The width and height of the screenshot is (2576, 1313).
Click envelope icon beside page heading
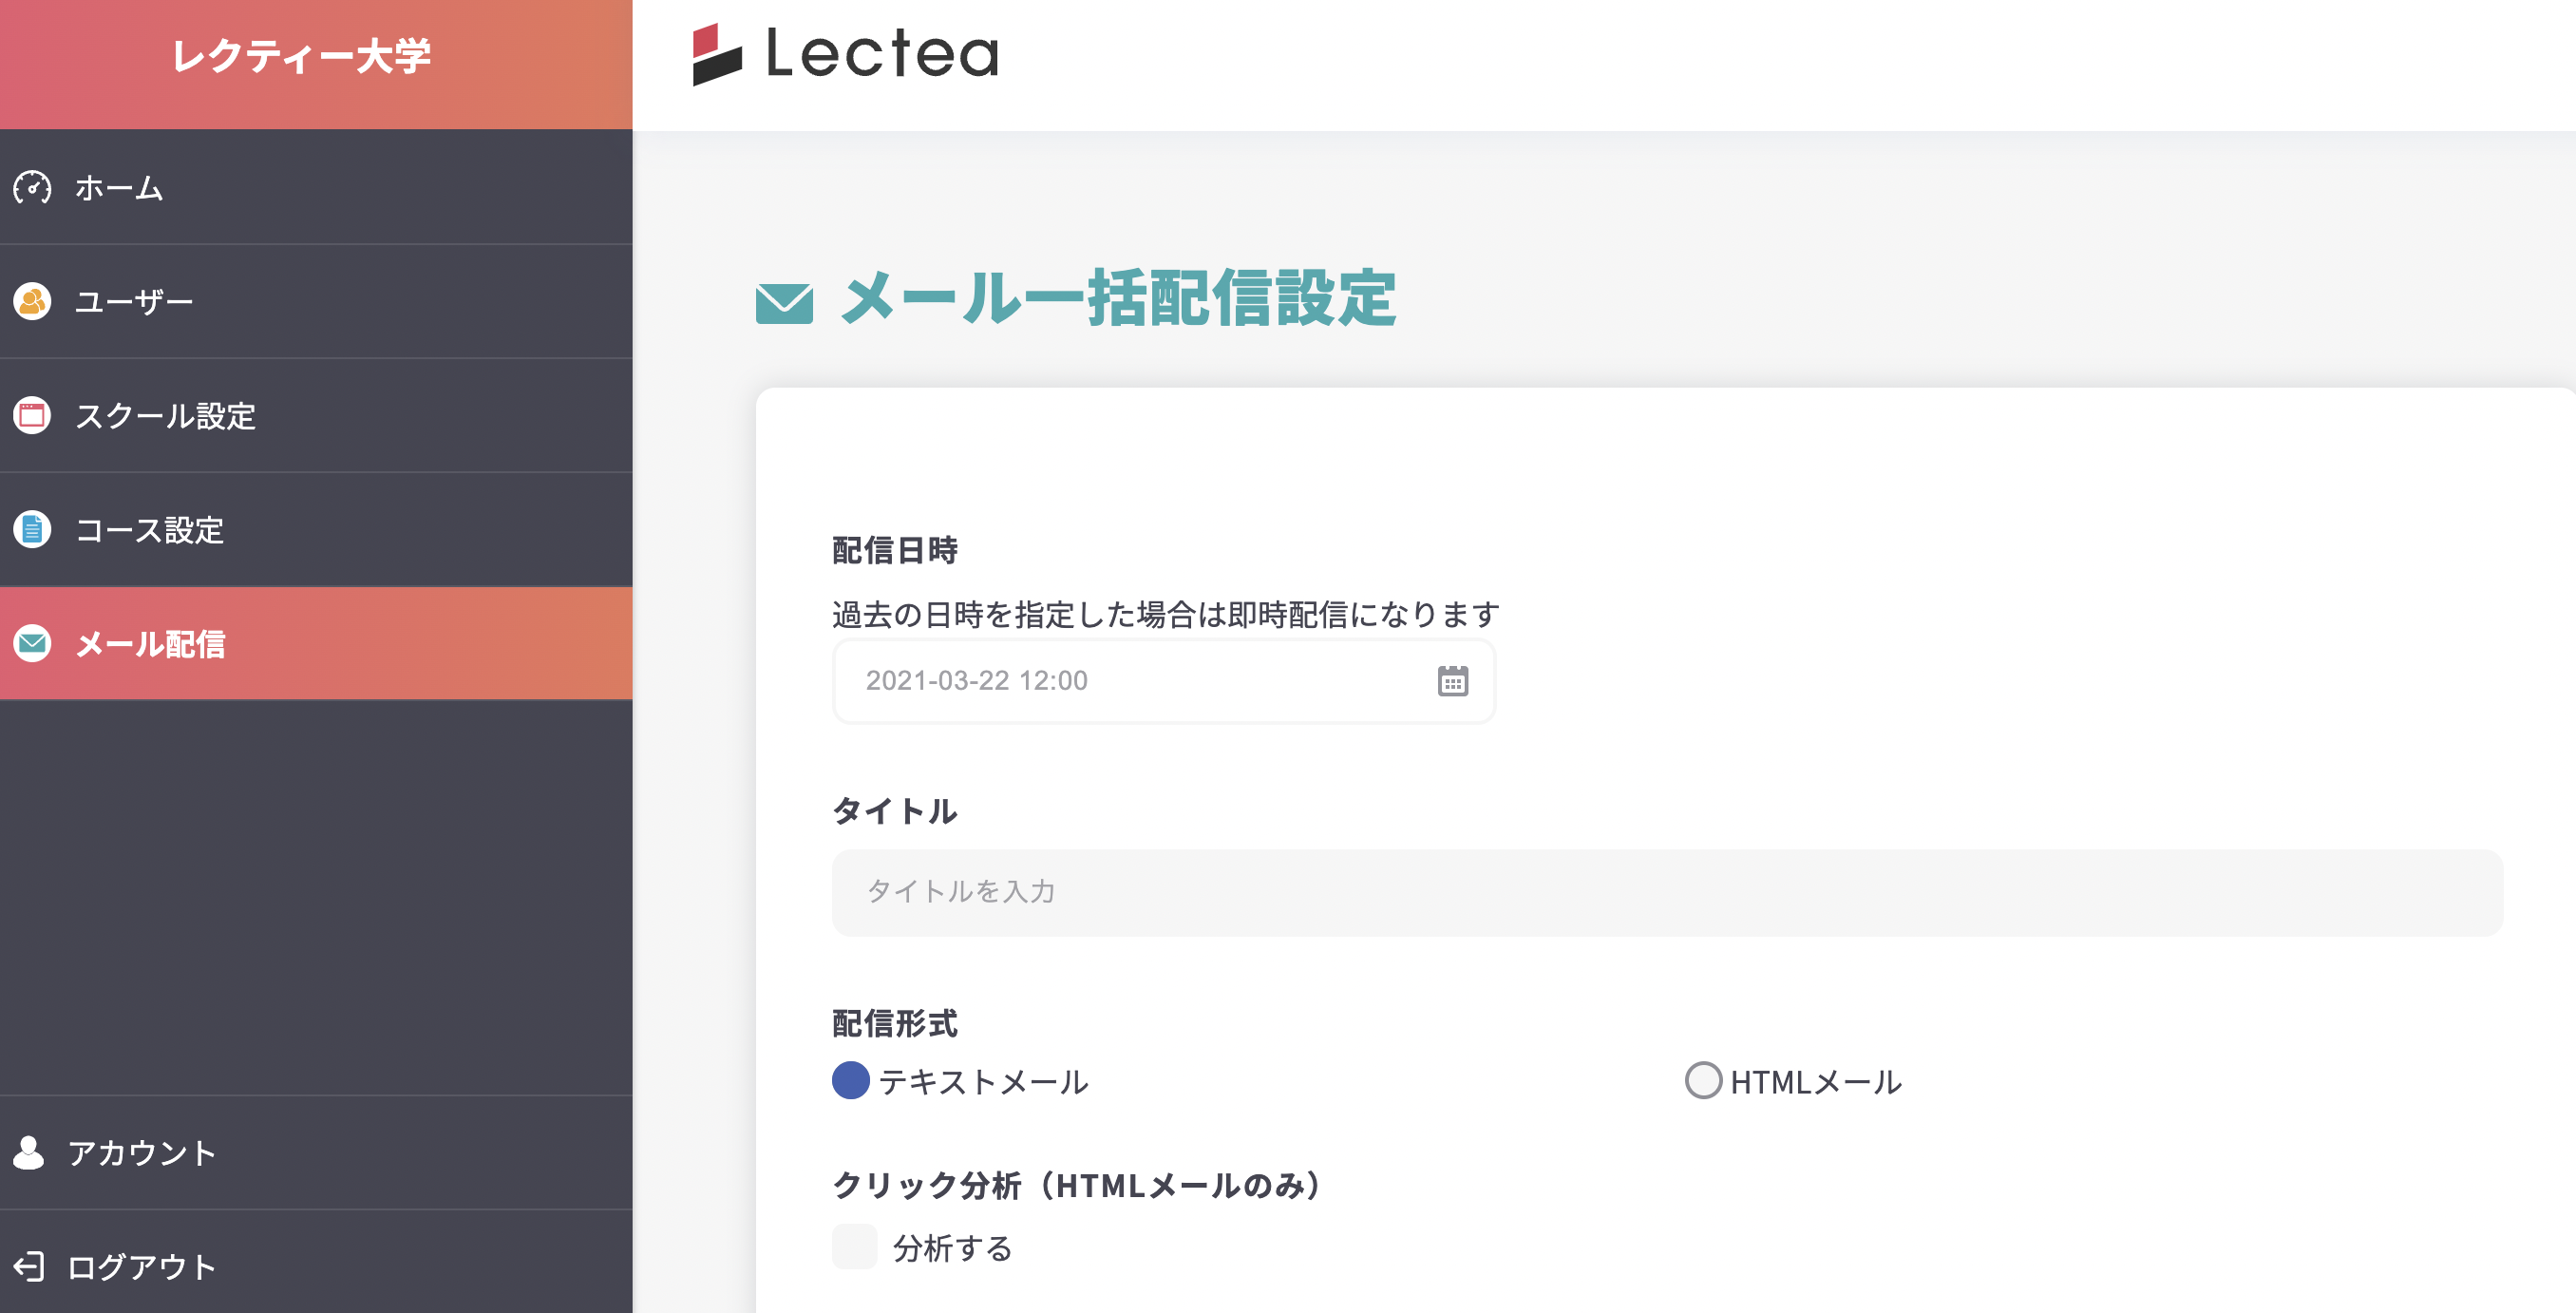click(784, 303)
